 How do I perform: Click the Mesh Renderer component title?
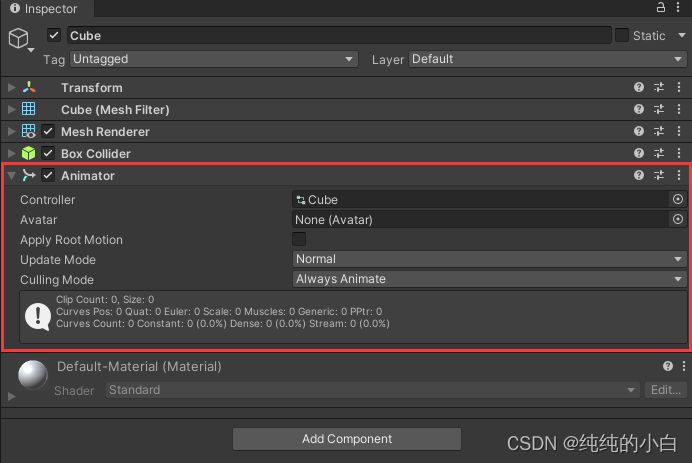[105, 132]
